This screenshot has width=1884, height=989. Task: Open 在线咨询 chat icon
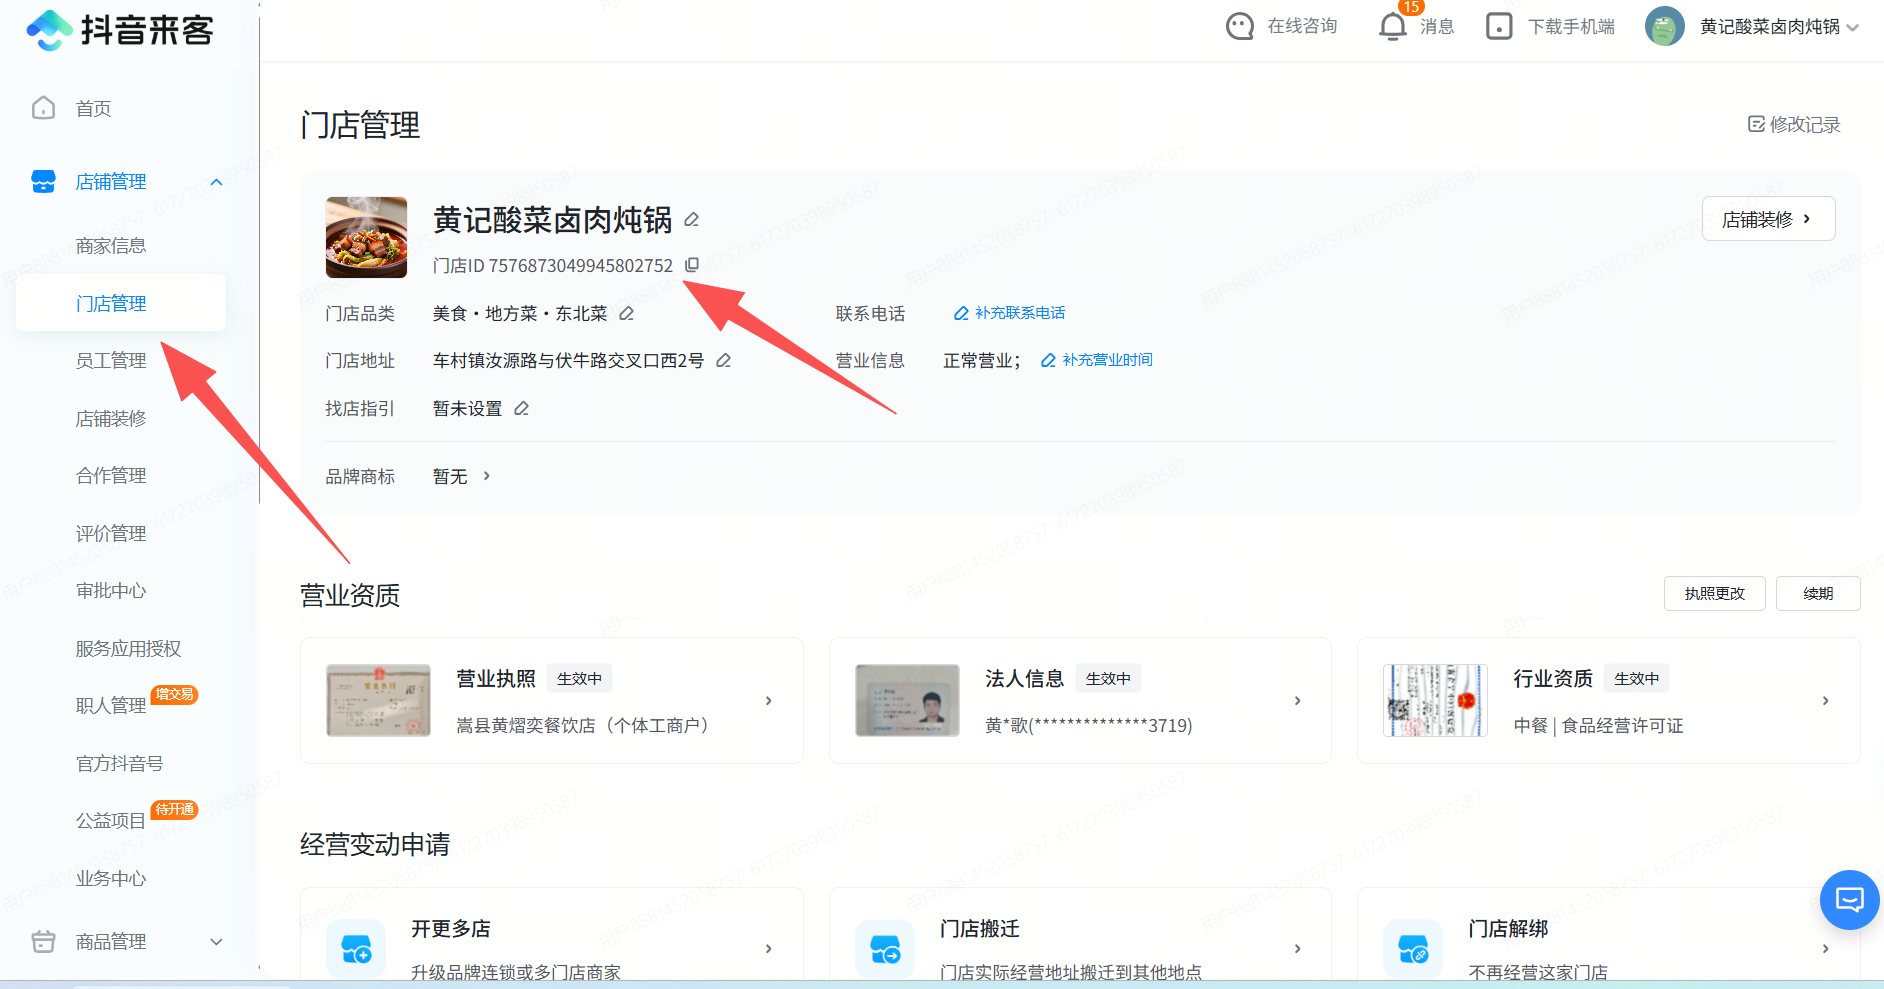coord(1240,26)
